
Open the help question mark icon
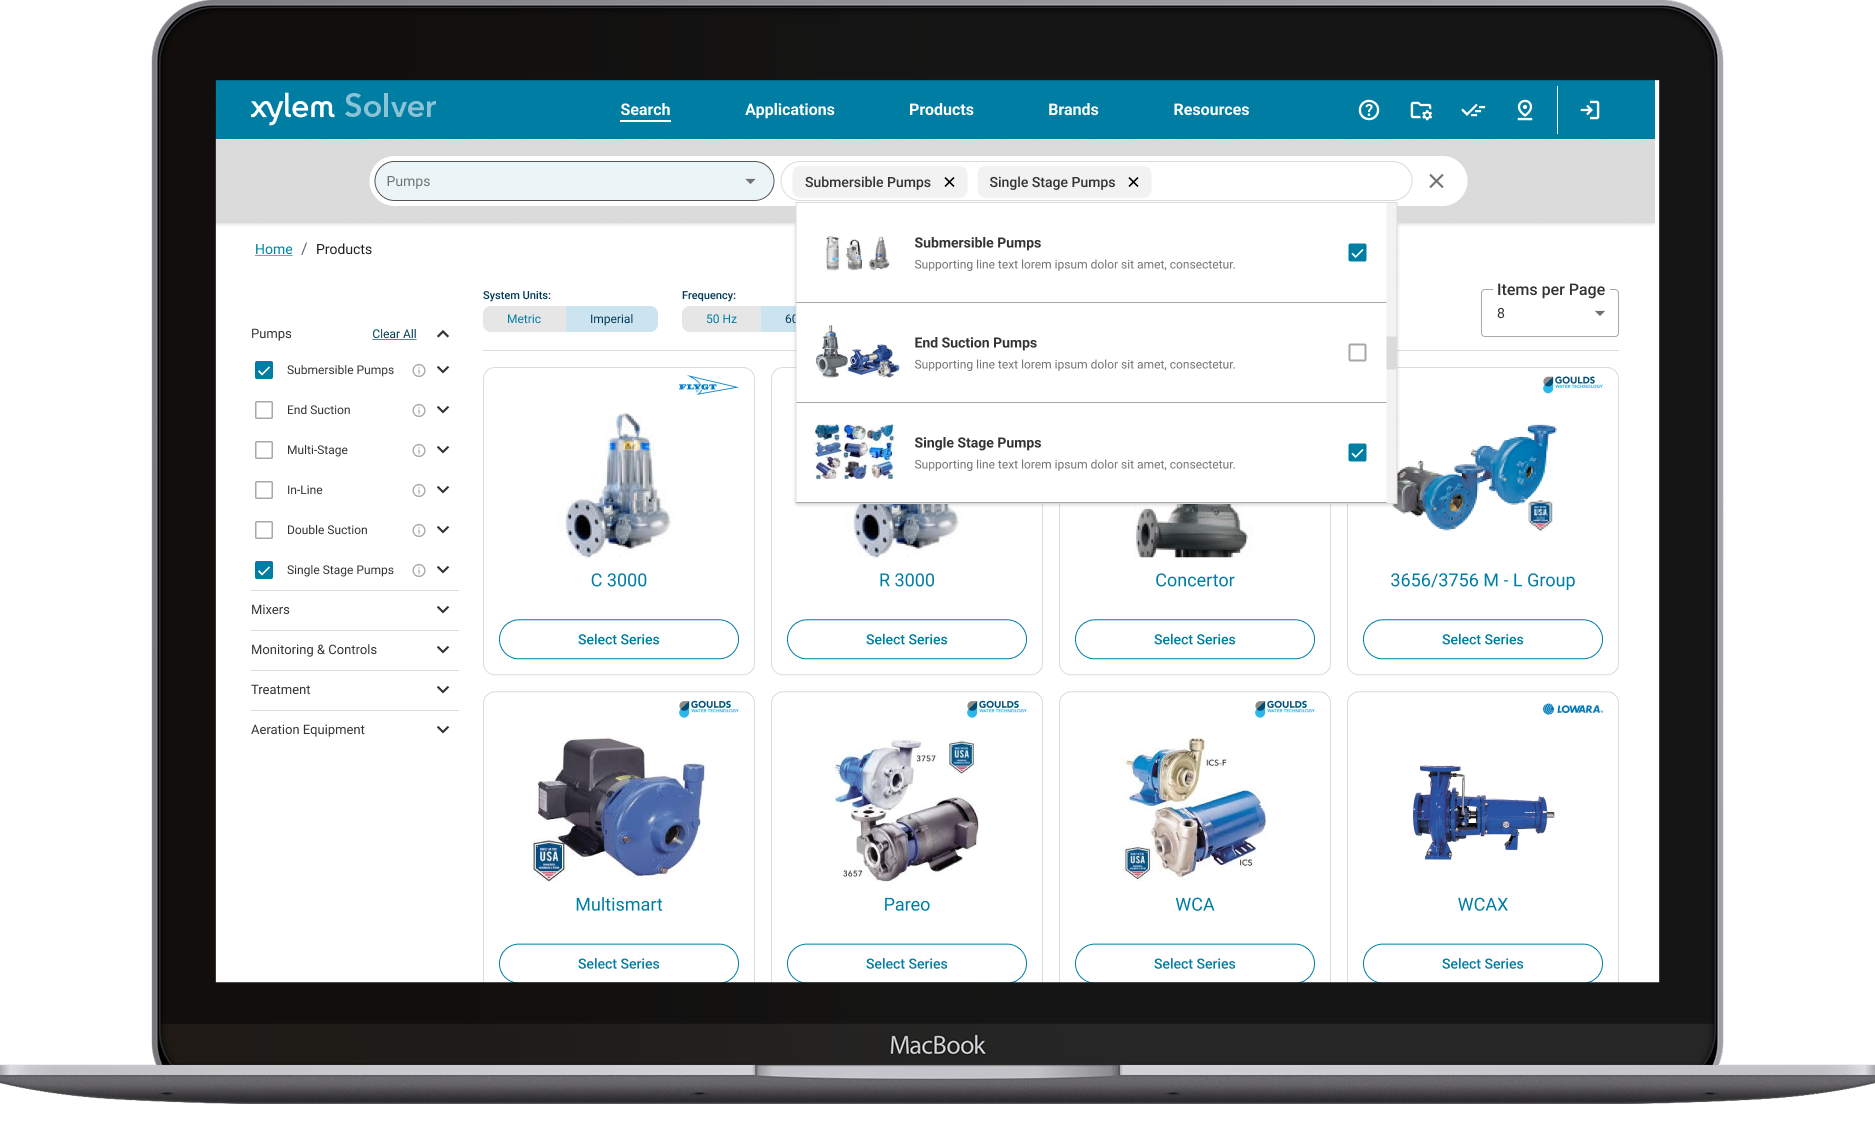(x=1368, y=110)
